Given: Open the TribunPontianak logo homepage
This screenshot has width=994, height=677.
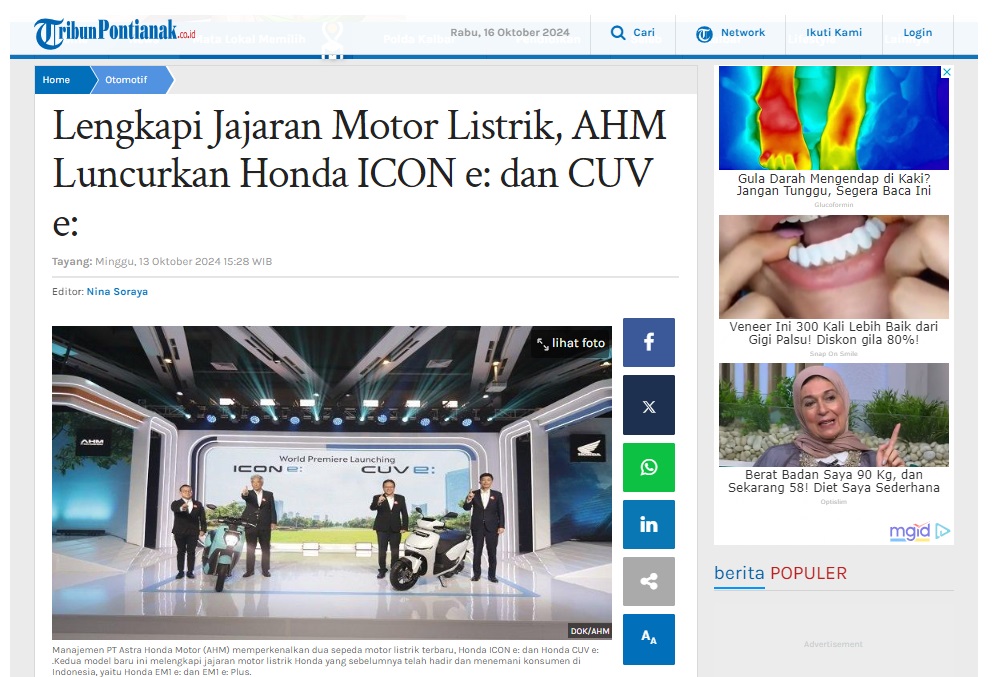Looking at the screenshot, I should (x=115, y=33).
